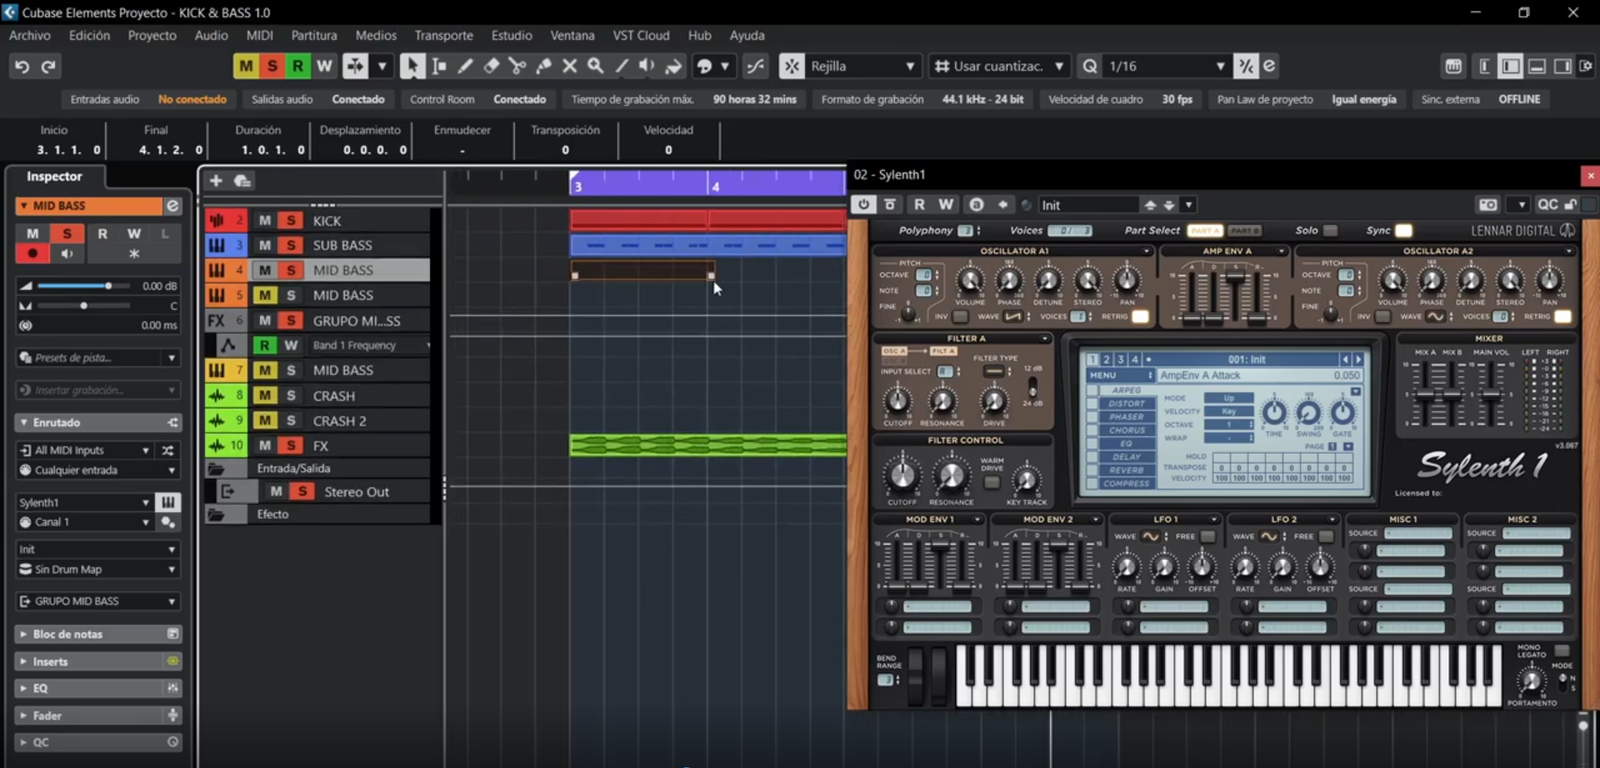Select the Glue tool
Viewport: 1600px width, 768px height.
click(x=543, y=66)
